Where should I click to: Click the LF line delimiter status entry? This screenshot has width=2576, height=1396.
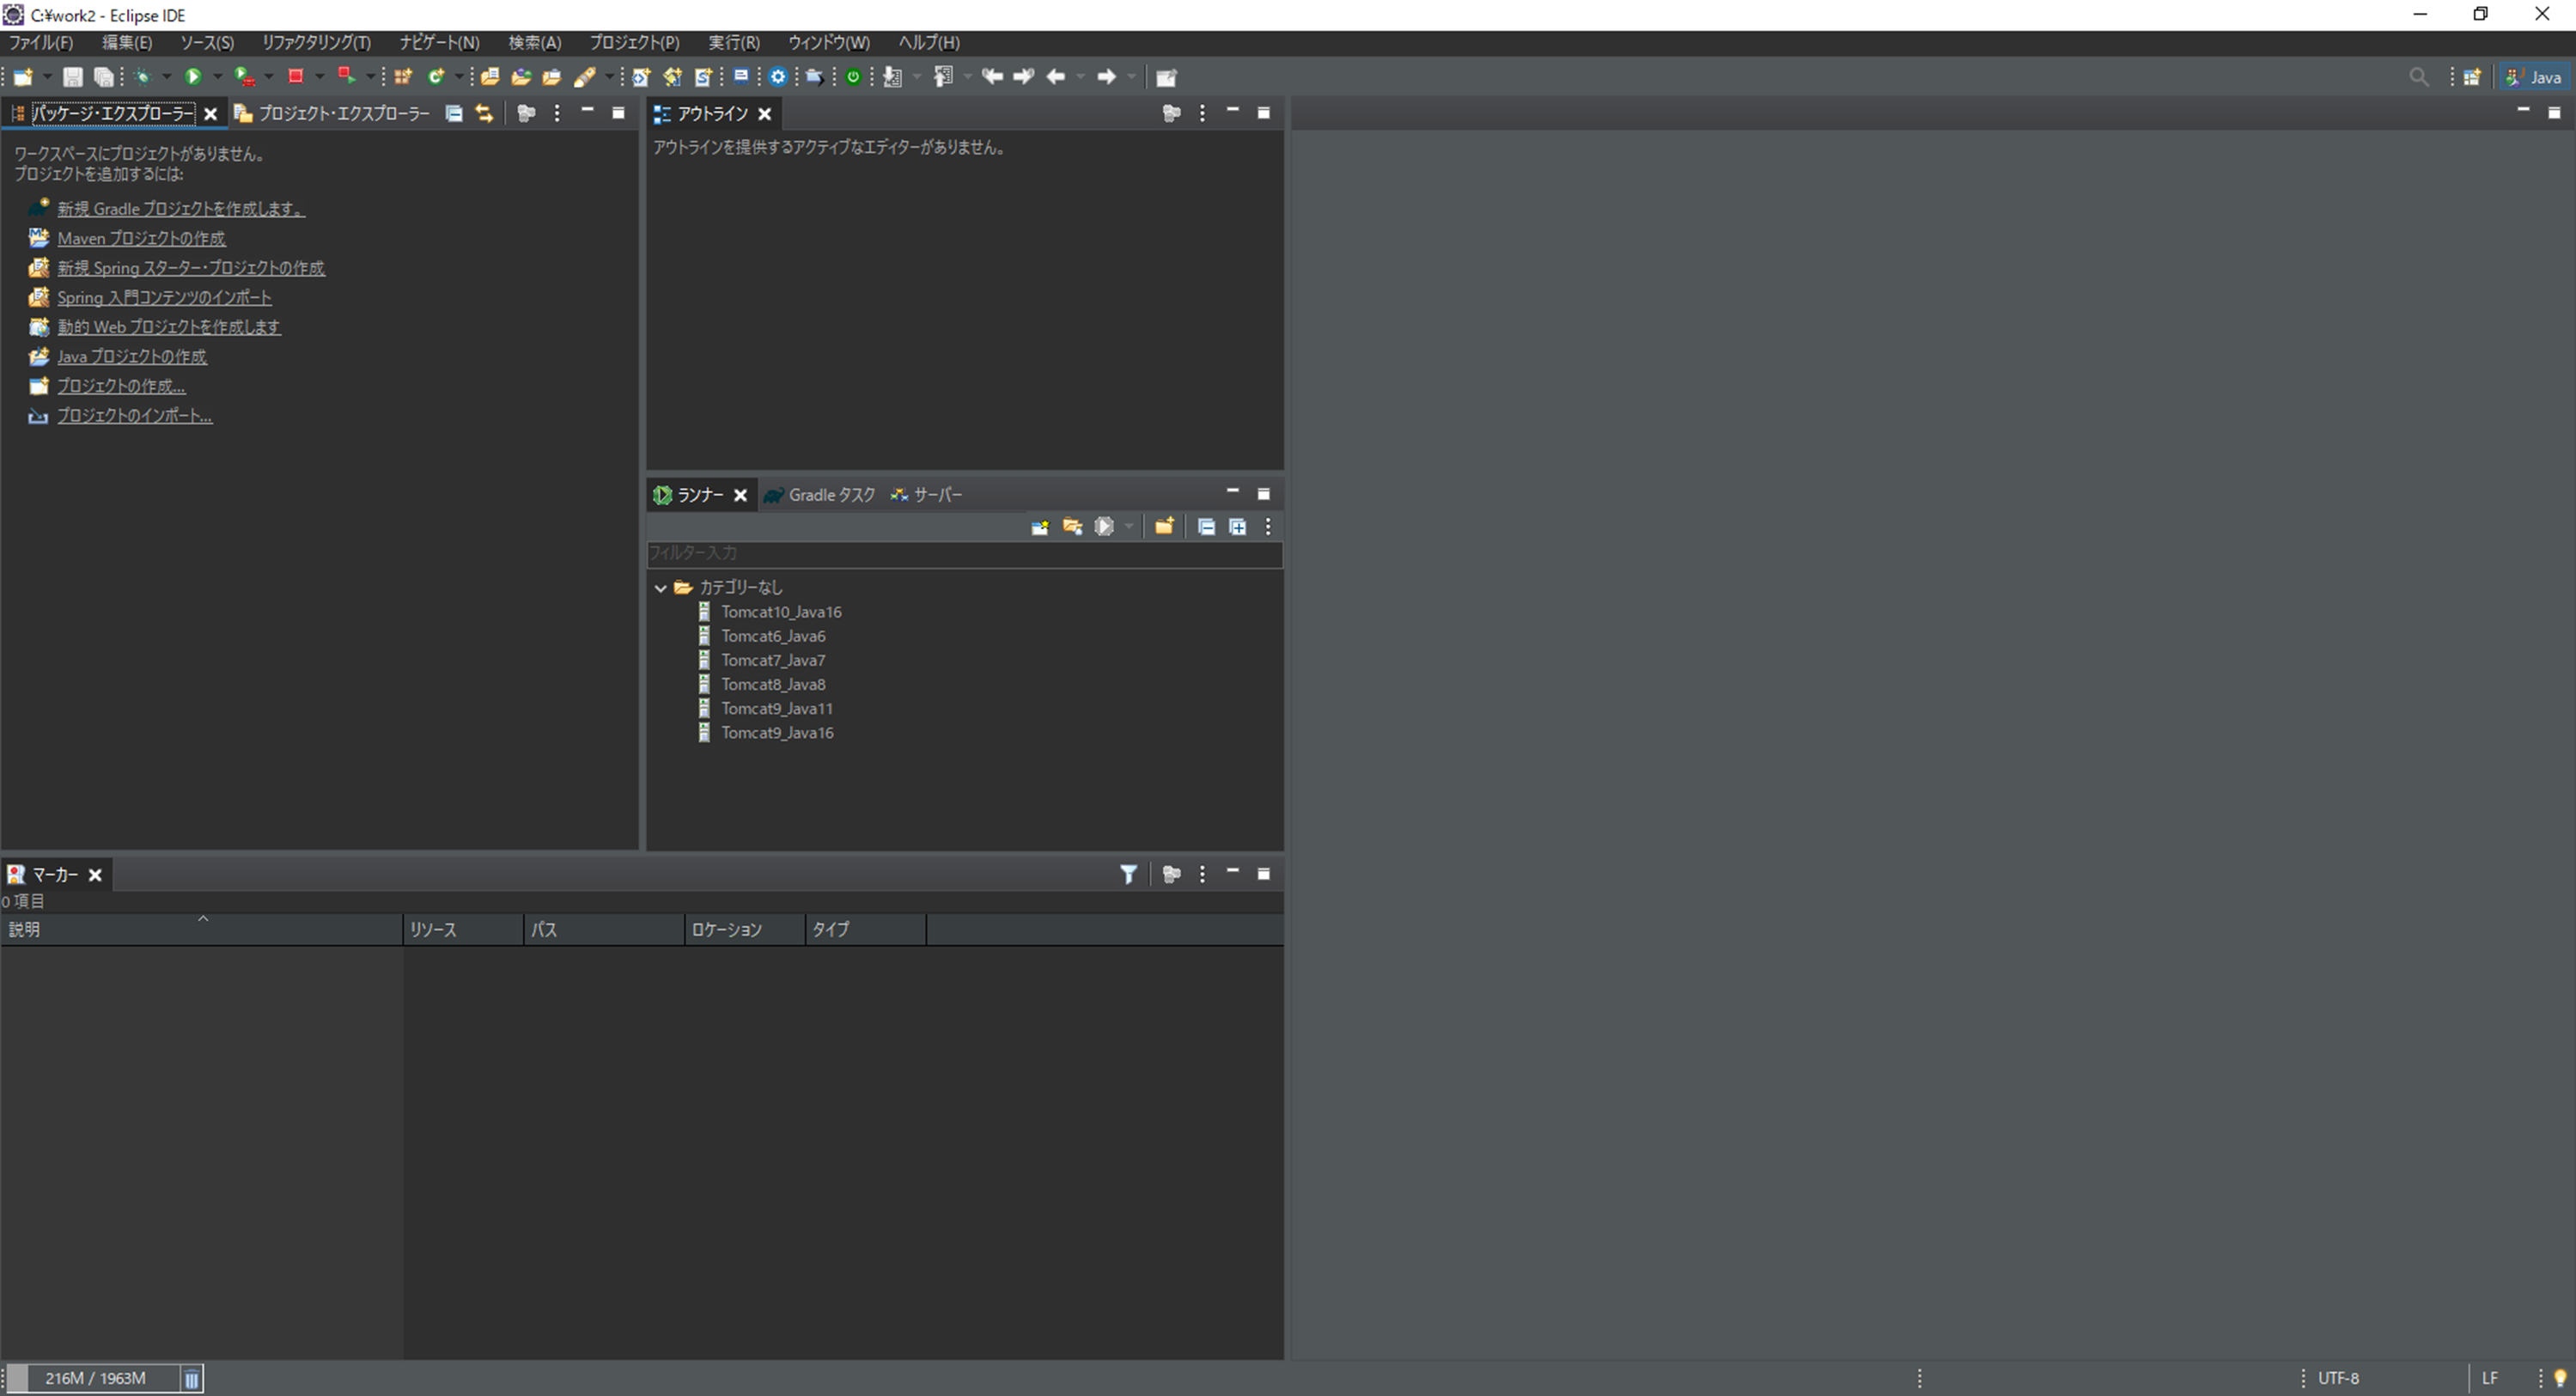pos(2490,1378)
